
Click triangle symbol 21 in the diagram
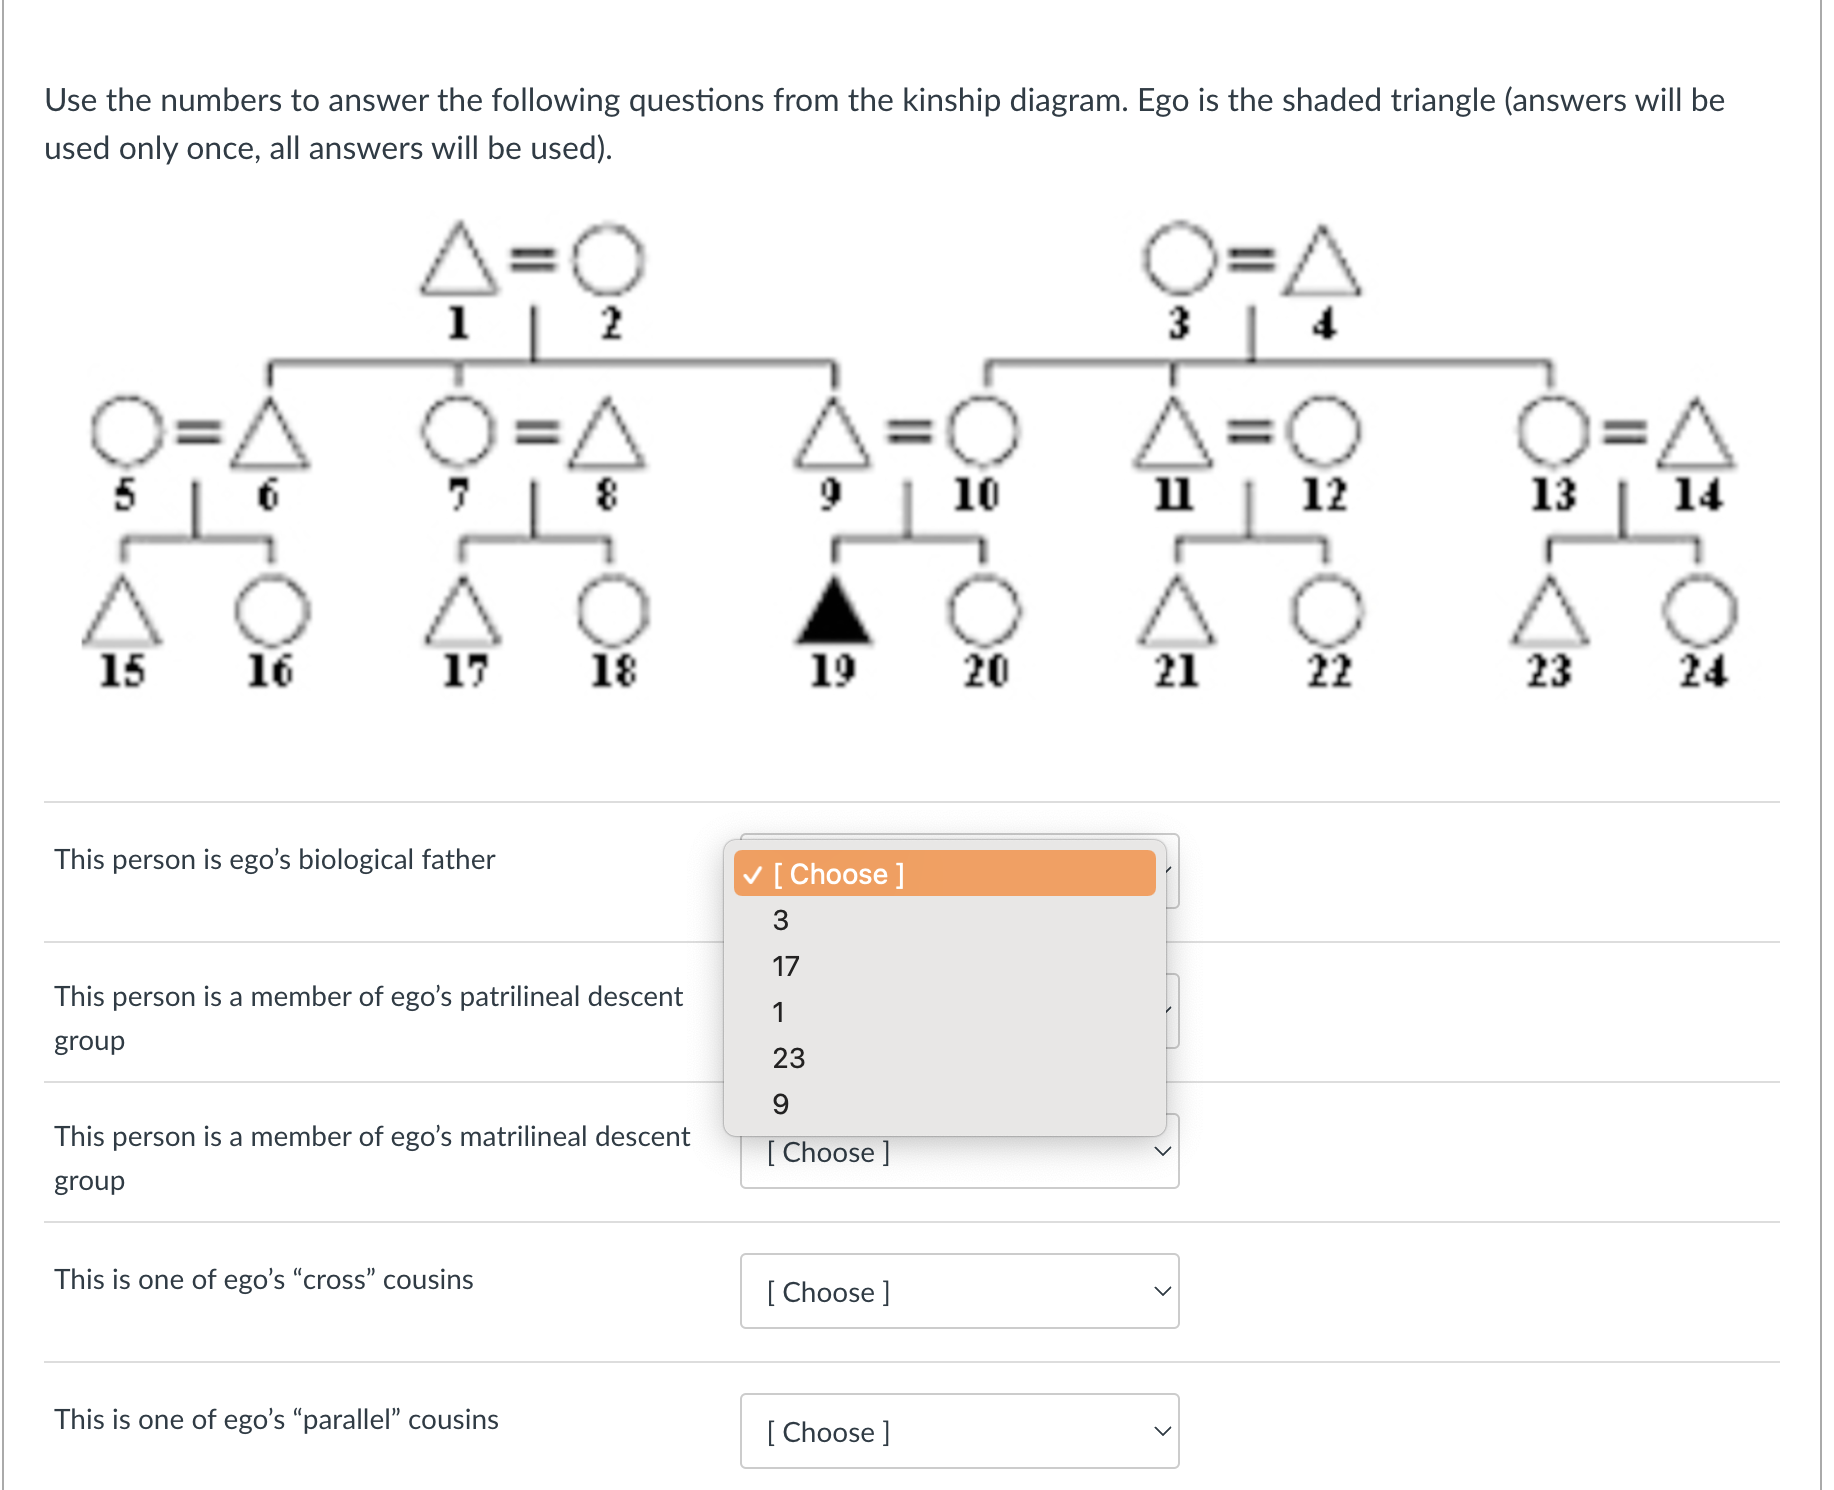tap(1177, 611)
